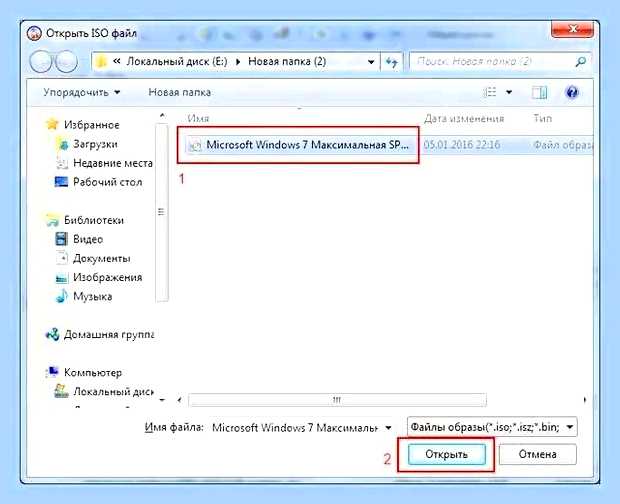Click the horizontal scrollbar left arrow
The image size is (620, 504).
[180, 400]
